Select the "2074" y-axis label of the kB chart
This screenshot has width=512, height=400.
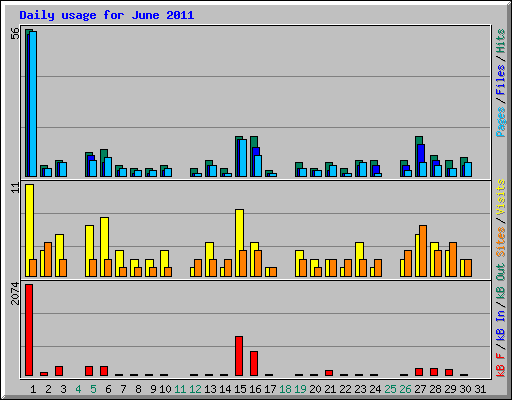point(15,293)
